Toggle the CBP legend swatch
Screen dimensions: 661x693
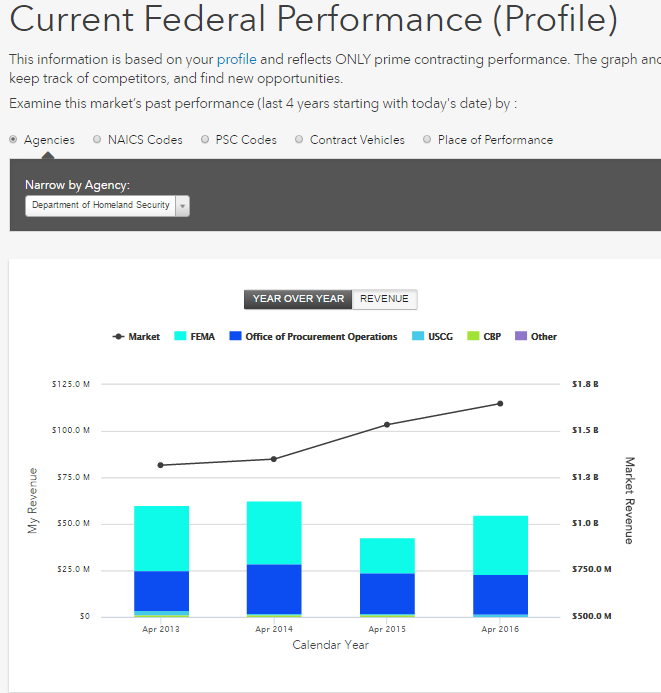473,336
